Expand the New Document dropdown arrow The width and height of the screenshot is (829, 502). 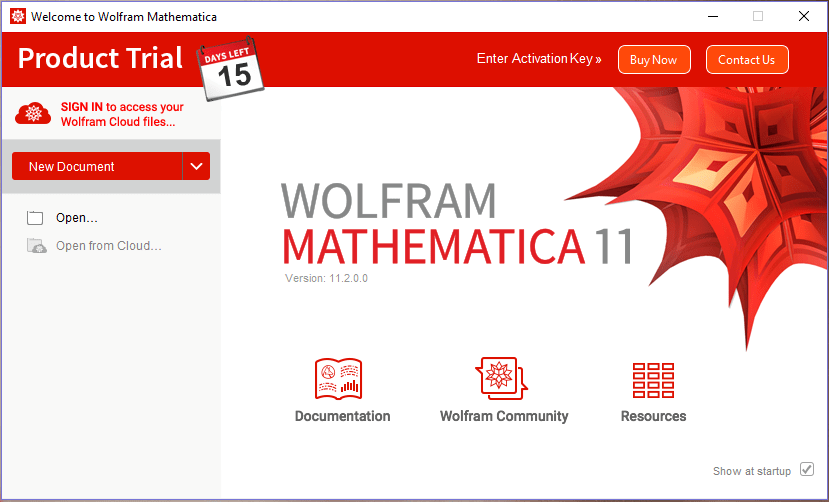196,166
